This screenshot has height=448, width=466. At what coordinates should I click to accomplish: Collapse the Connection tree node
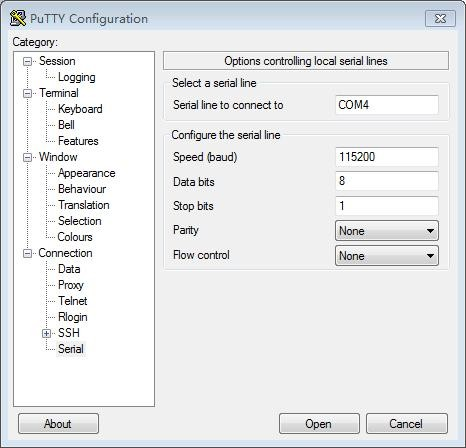tap(27, 253)
